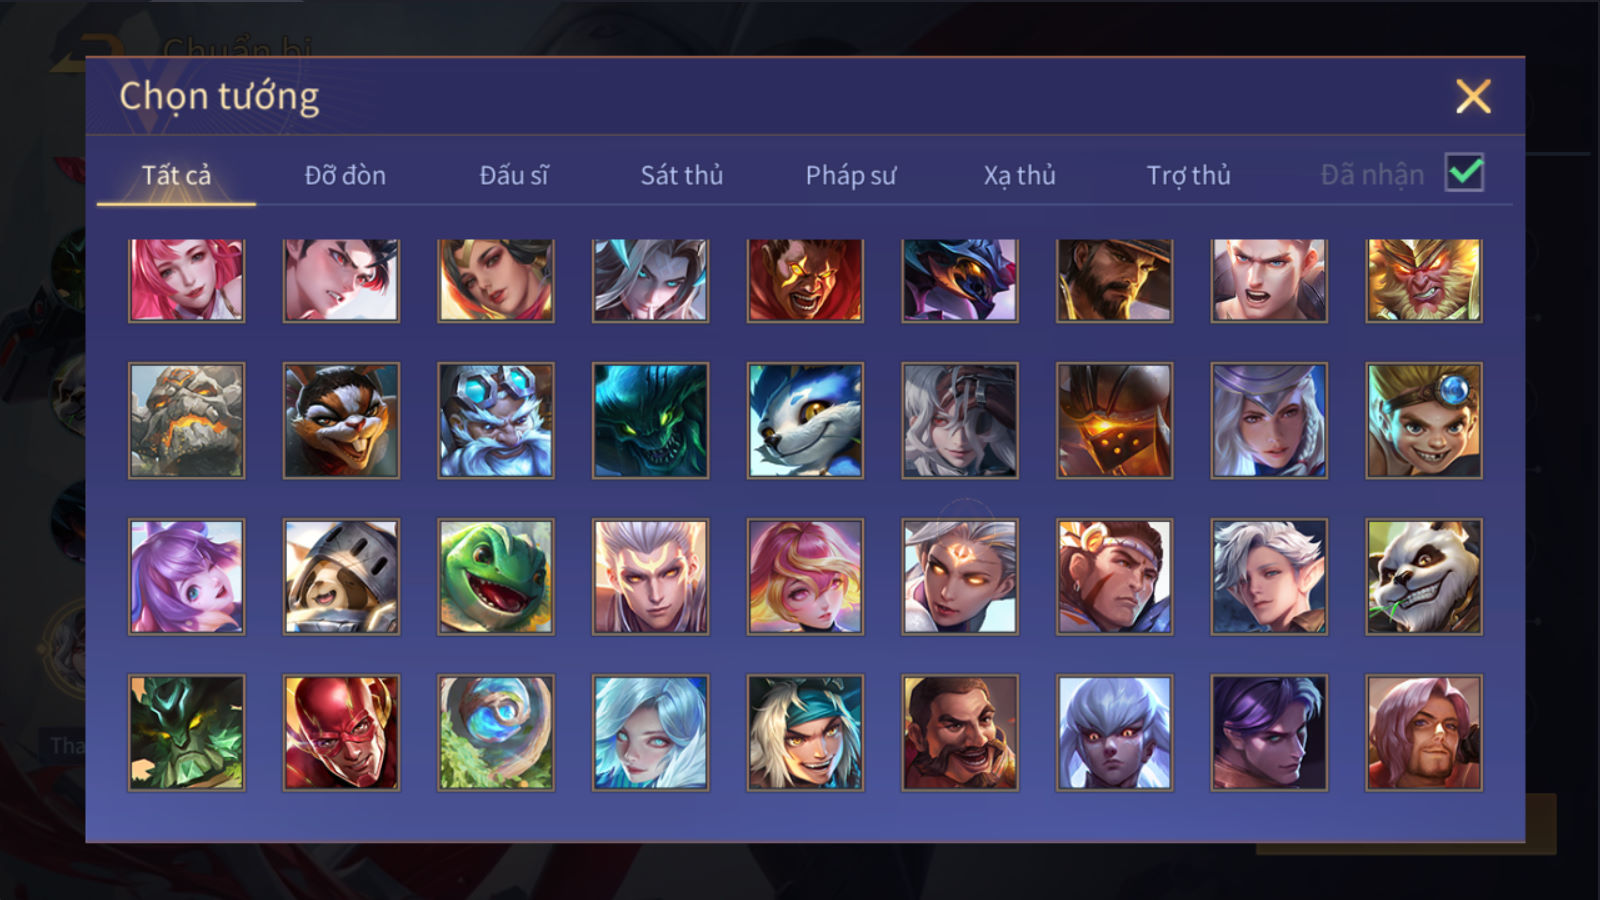The image size is (1600, 900).
Task: Close the Chọn tướng dialog
Action: (1473, 97)
